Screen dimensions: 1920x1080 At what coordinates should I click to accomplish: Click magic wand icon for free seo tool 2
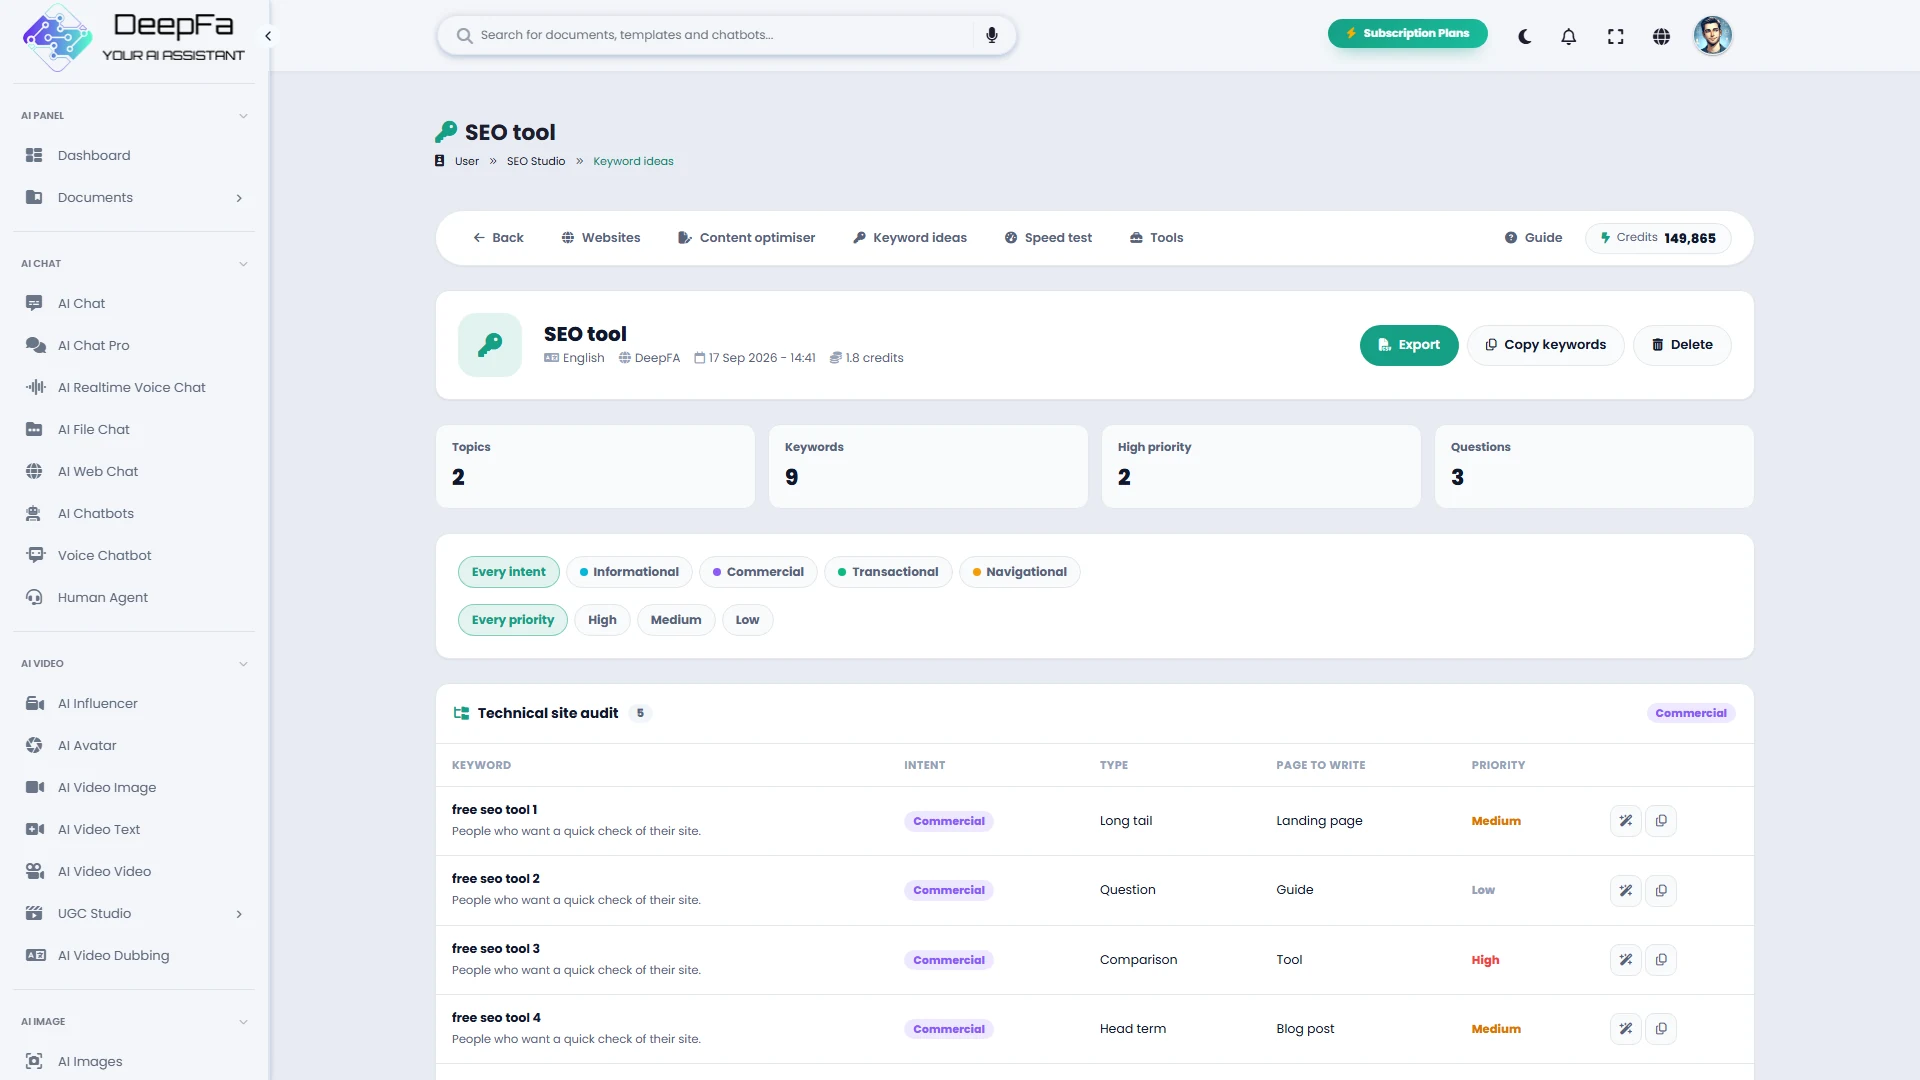click(1626, 890)
